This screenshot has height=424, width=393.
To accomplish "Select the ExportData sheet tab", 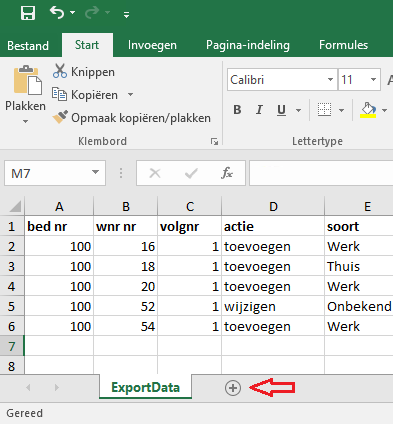I will coord(145,387).
